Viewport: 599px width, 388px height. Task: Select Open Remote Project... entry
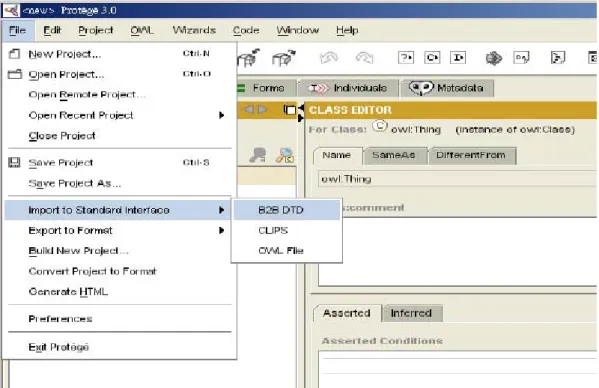tap(119, 95)
